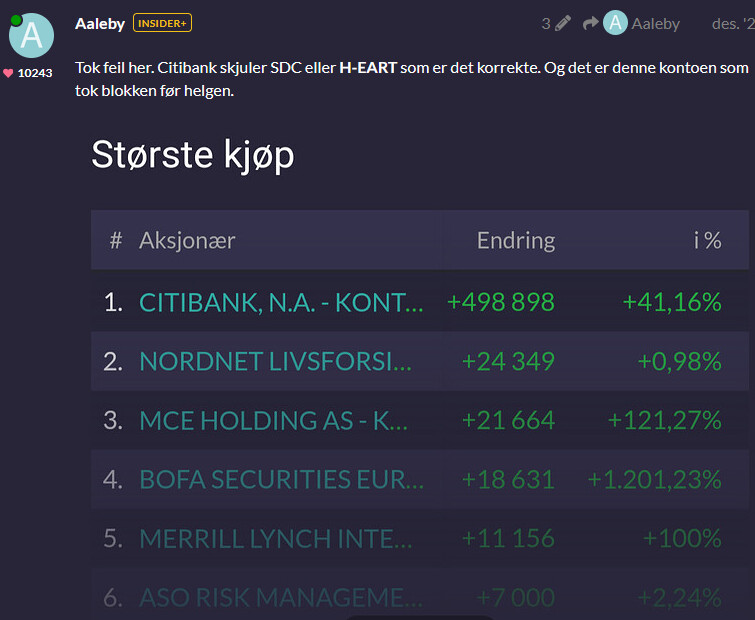Click the Endring column header
The image size is (755, 620).
pyautogui.click(x=515, y=240)
